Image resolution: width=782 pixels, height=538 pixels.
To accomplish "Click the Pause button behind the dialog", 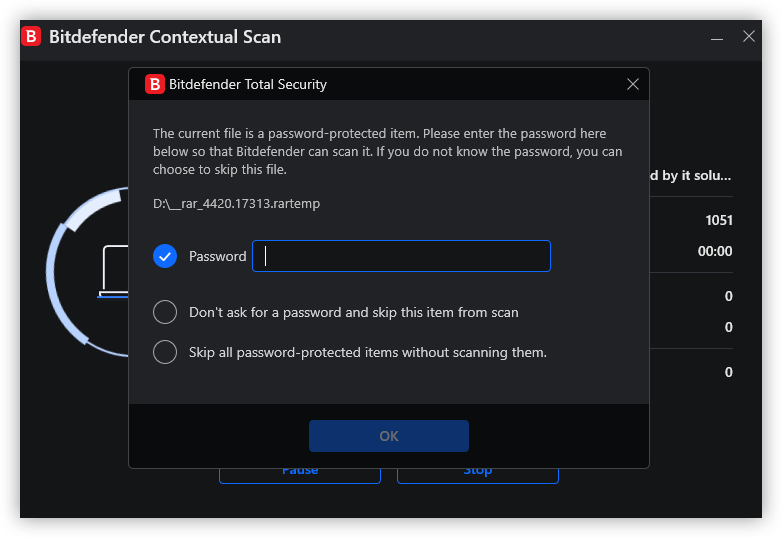I will click(300, 476).
